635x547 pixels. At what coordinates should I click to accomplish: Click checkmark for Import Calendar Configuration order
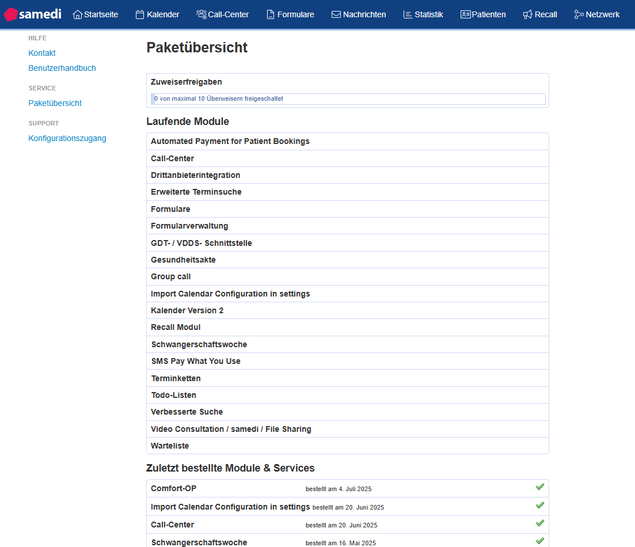click(x=539, y=507)
